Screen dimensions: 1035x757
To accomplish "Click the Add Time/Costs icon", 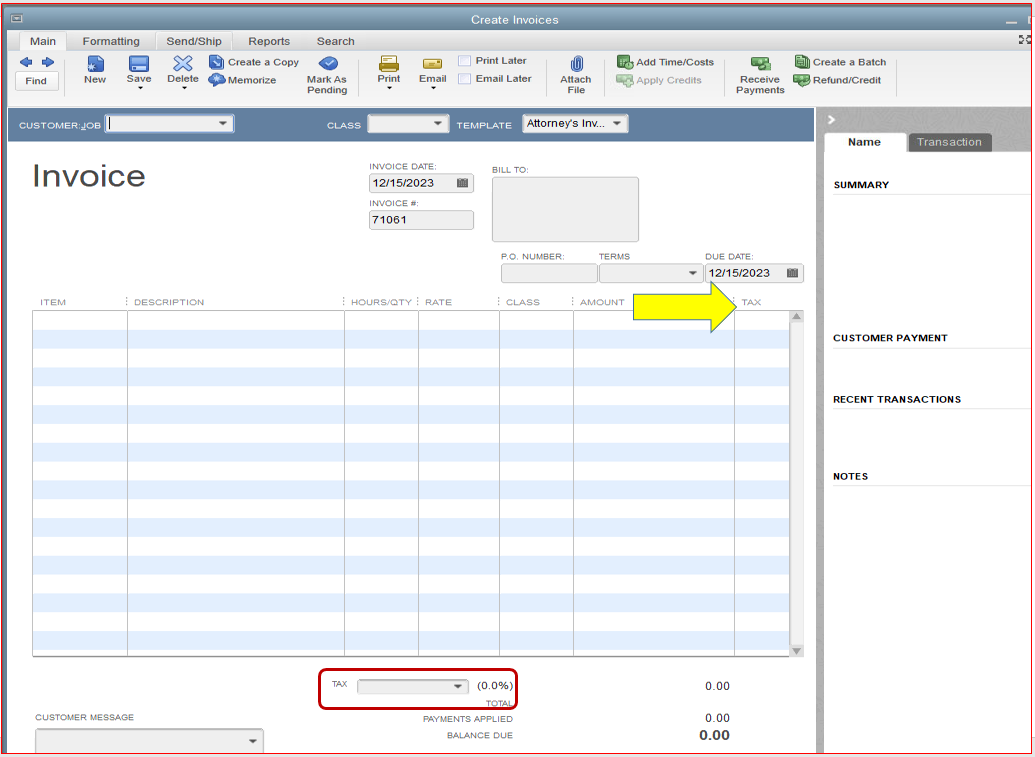I will [624, 61].
